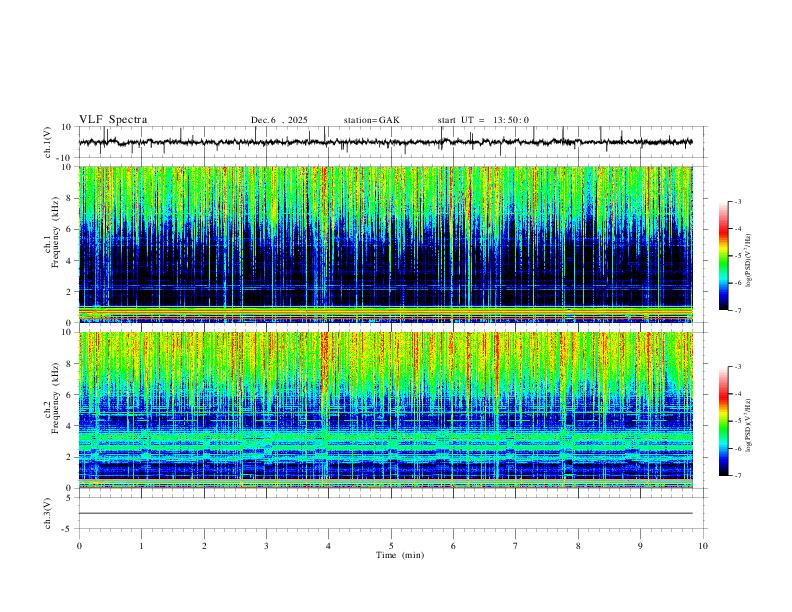Click the ch.1 "Frequency (kHz)" axis label
This screenshot has width=792, height=612.
(55, 230)
